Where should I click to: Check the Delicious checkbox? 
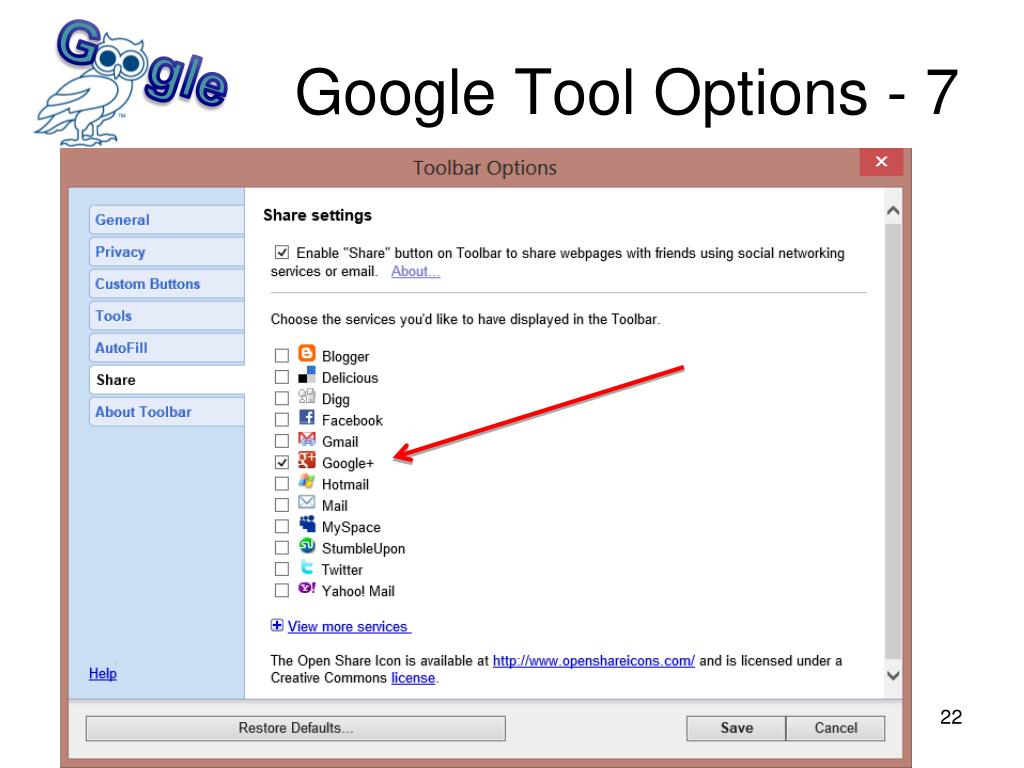click(x=281, y=377)
